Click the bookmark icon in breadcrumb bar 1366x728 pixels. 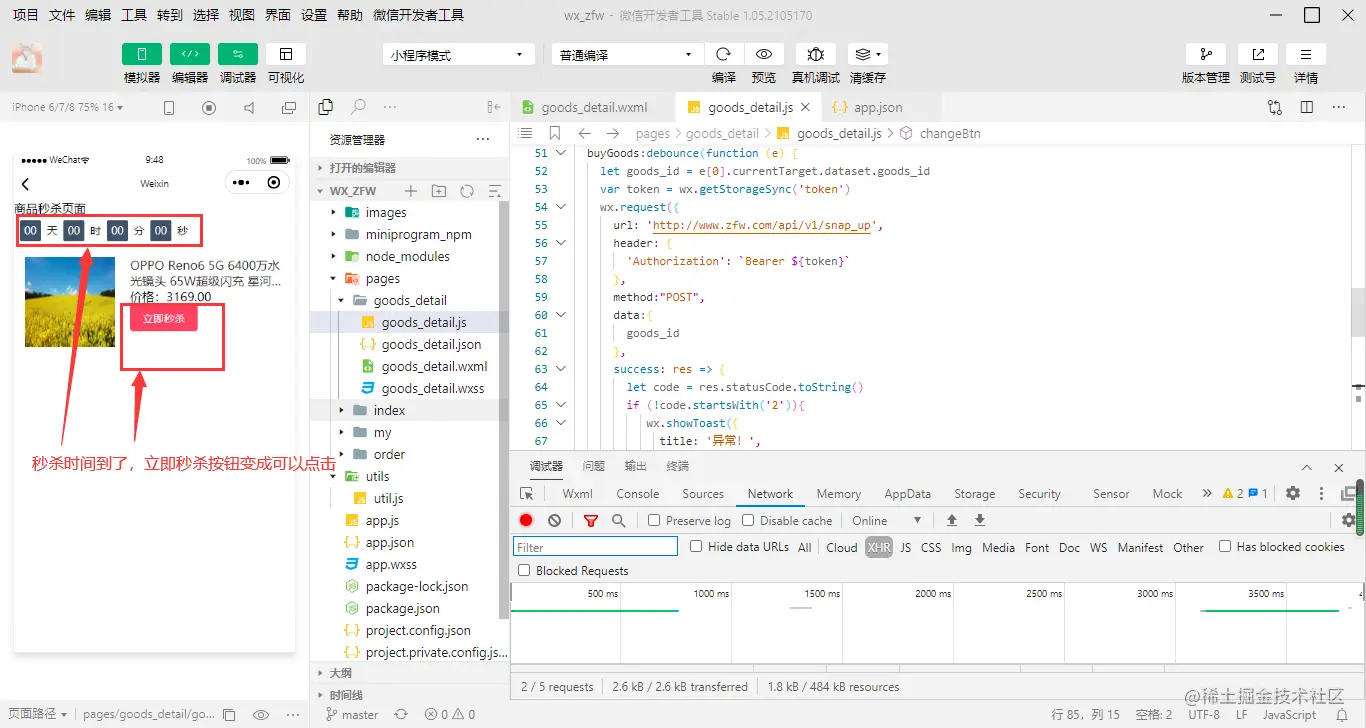click(555, 133)
